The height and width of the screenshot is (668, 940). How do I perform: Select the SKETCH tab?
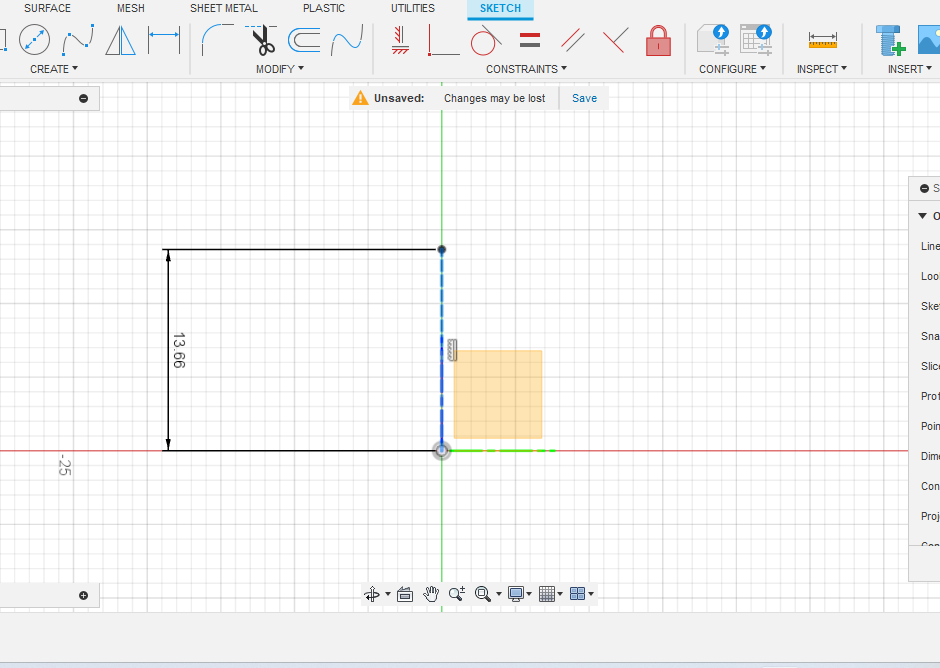pos(501,8)
